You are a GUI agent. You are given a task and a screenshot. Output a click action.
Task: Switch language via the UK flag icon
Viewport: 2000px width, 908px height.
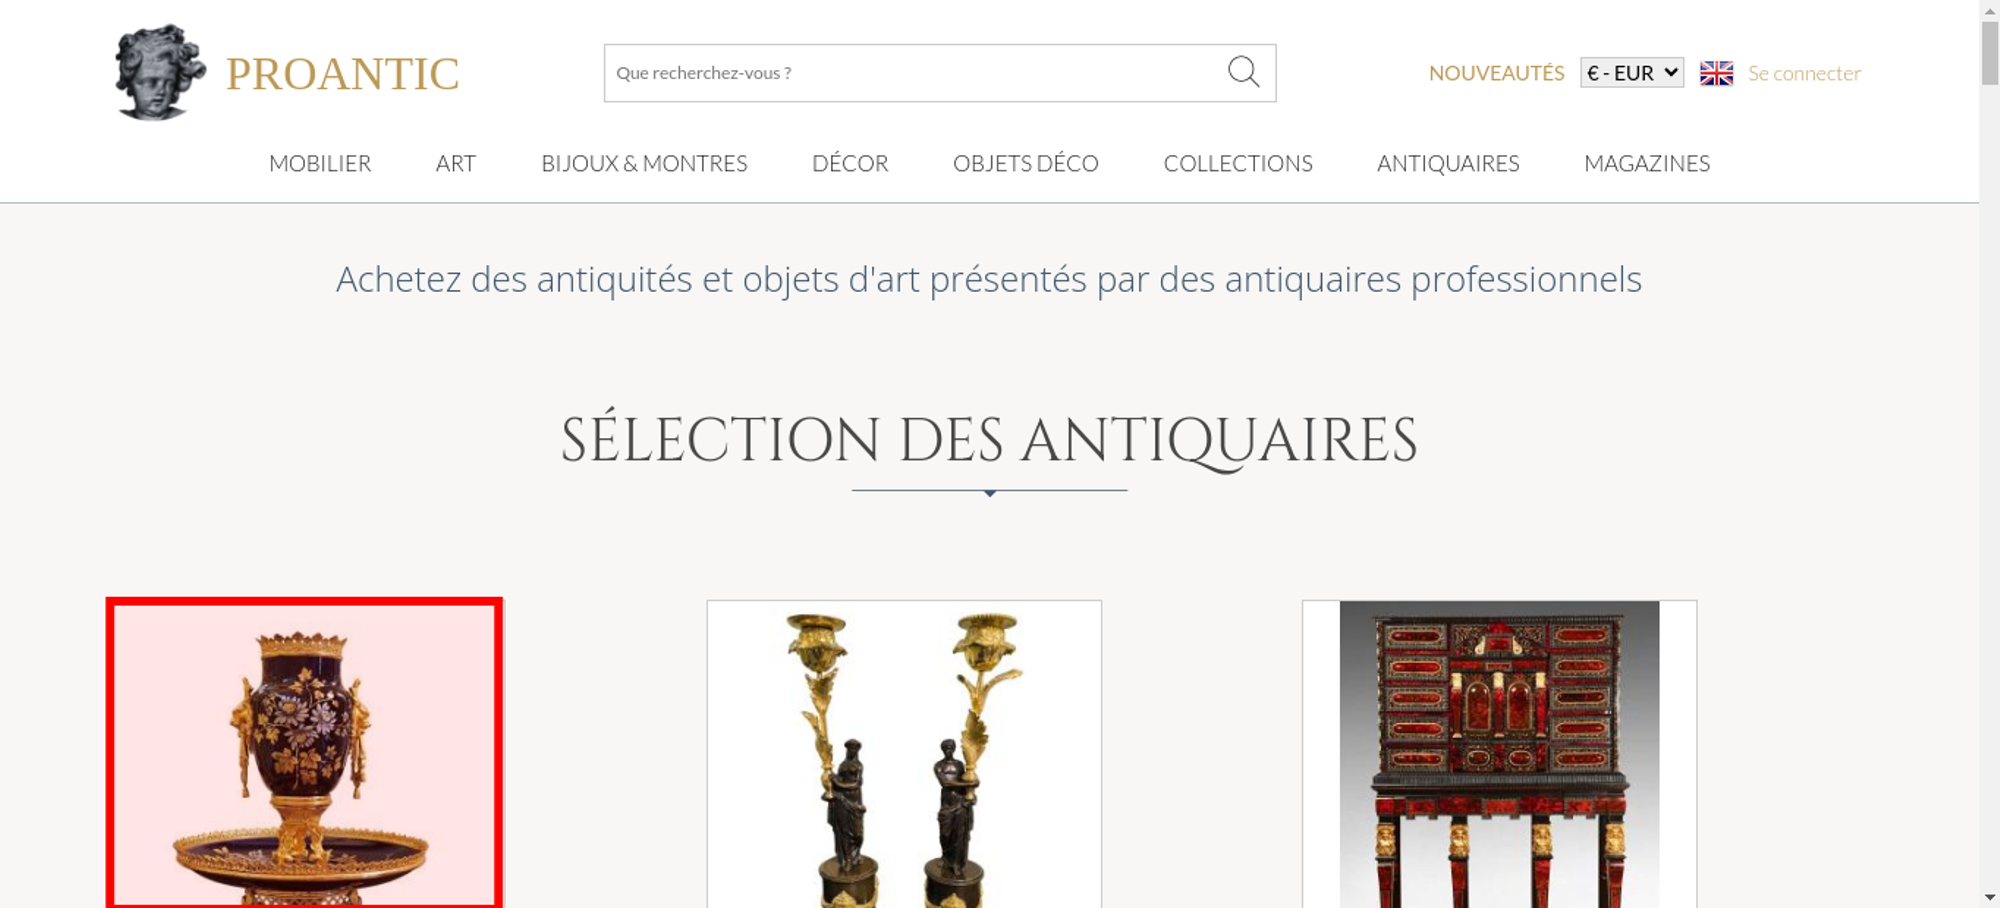pyautogui.click(x=1716, y=73)
